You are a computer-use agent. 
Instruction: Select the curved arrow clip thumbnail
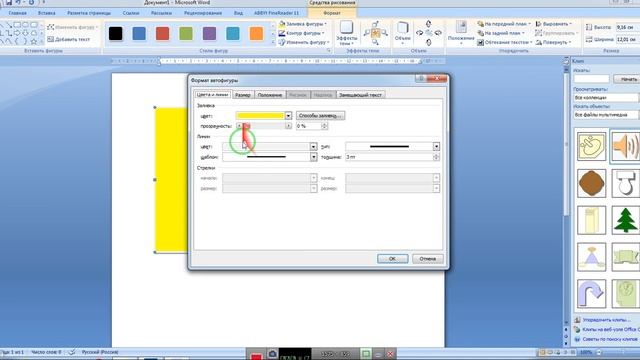[591, 293]
